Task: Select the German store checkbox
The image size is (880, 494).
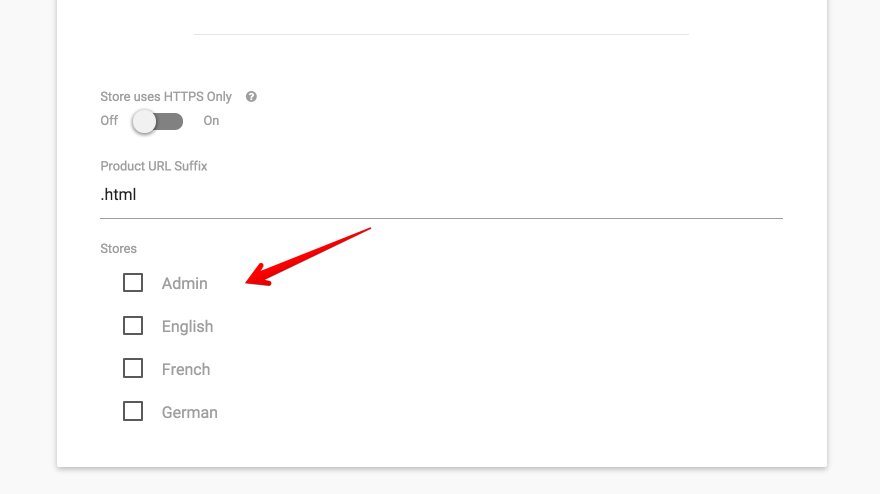Action: 133,412
